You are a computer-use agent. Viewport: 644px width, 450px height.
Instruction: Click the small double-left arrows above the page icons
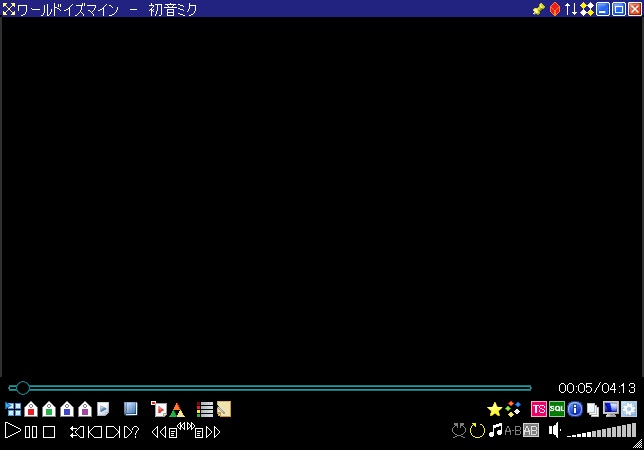pos(181,426)
